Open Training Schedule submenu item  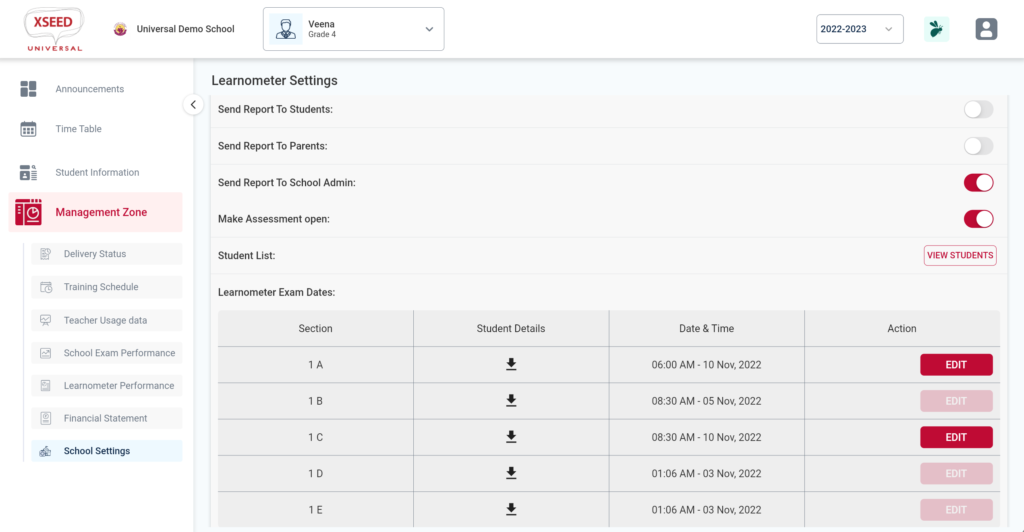tap(106, 287)
